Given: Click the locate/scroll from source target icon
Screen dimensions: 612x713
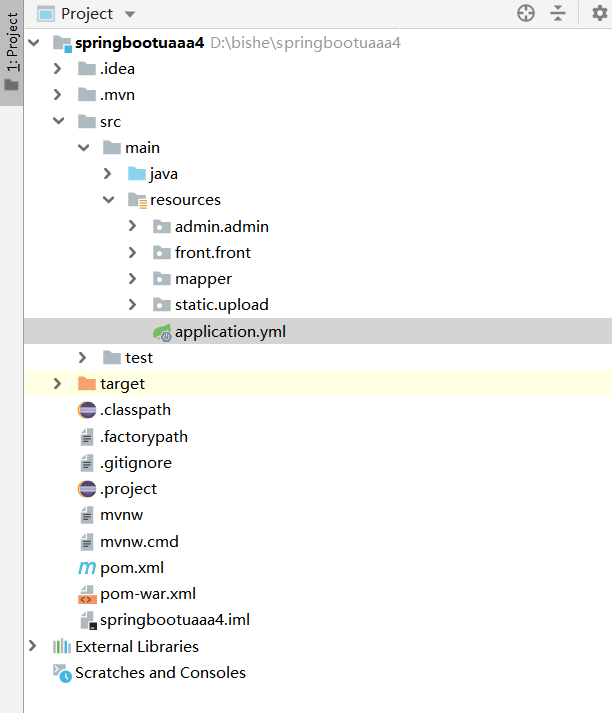Looking at the screenshot, I should (x=526, y=13).
